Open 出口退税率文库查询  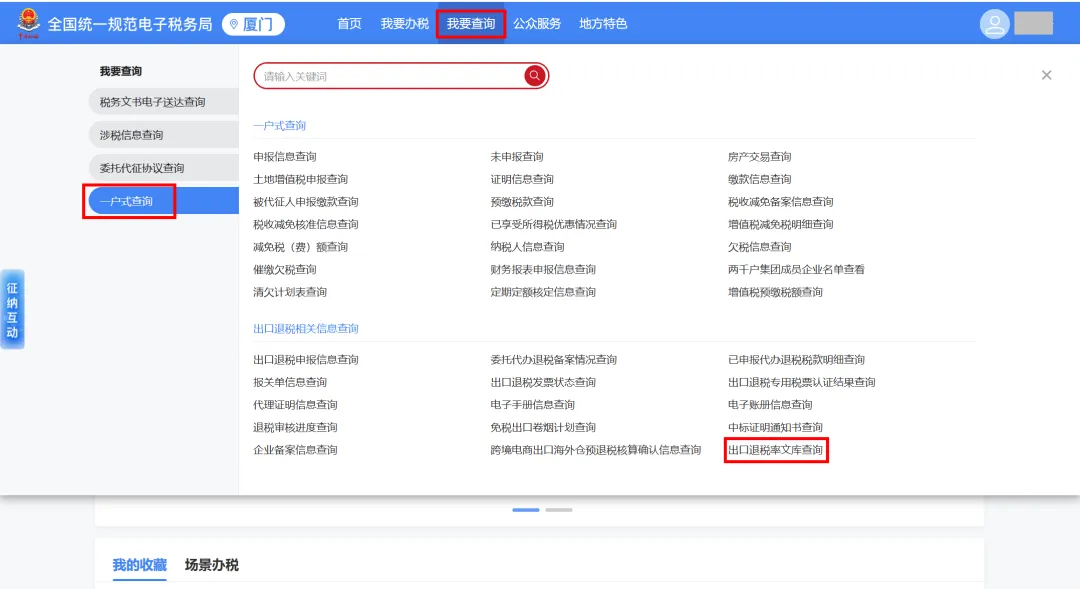pyautogui.click(x=776, y=450)
